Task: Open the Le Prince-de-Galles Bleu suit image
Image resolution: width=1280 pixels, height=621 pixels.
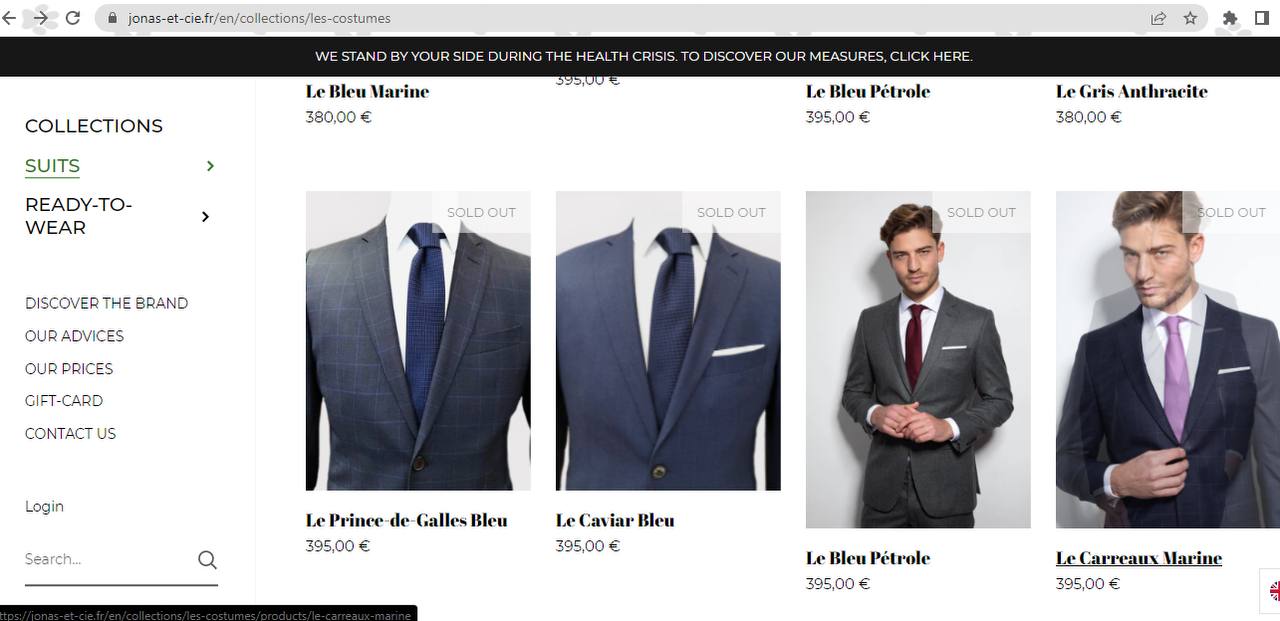Action: coord(418,340)
